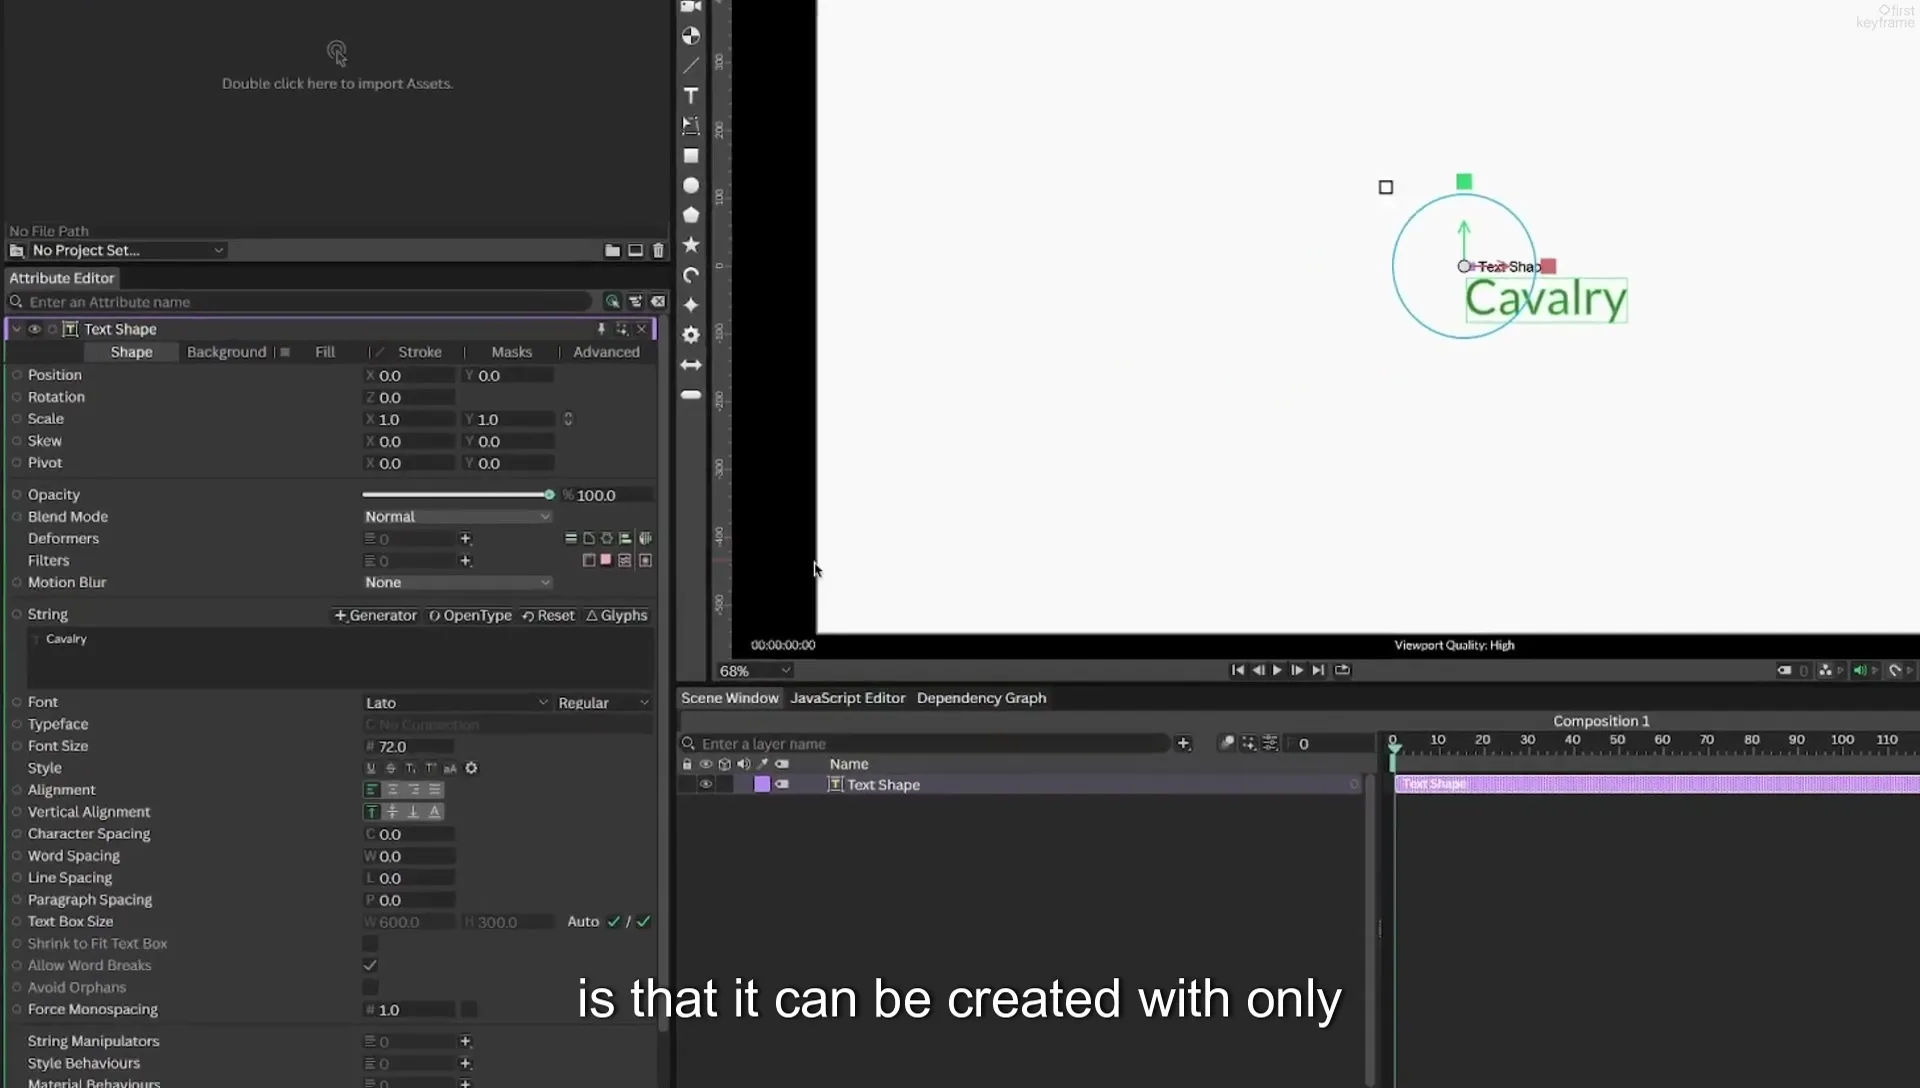Select the Capsule shape tool

[x=691, y=395]
